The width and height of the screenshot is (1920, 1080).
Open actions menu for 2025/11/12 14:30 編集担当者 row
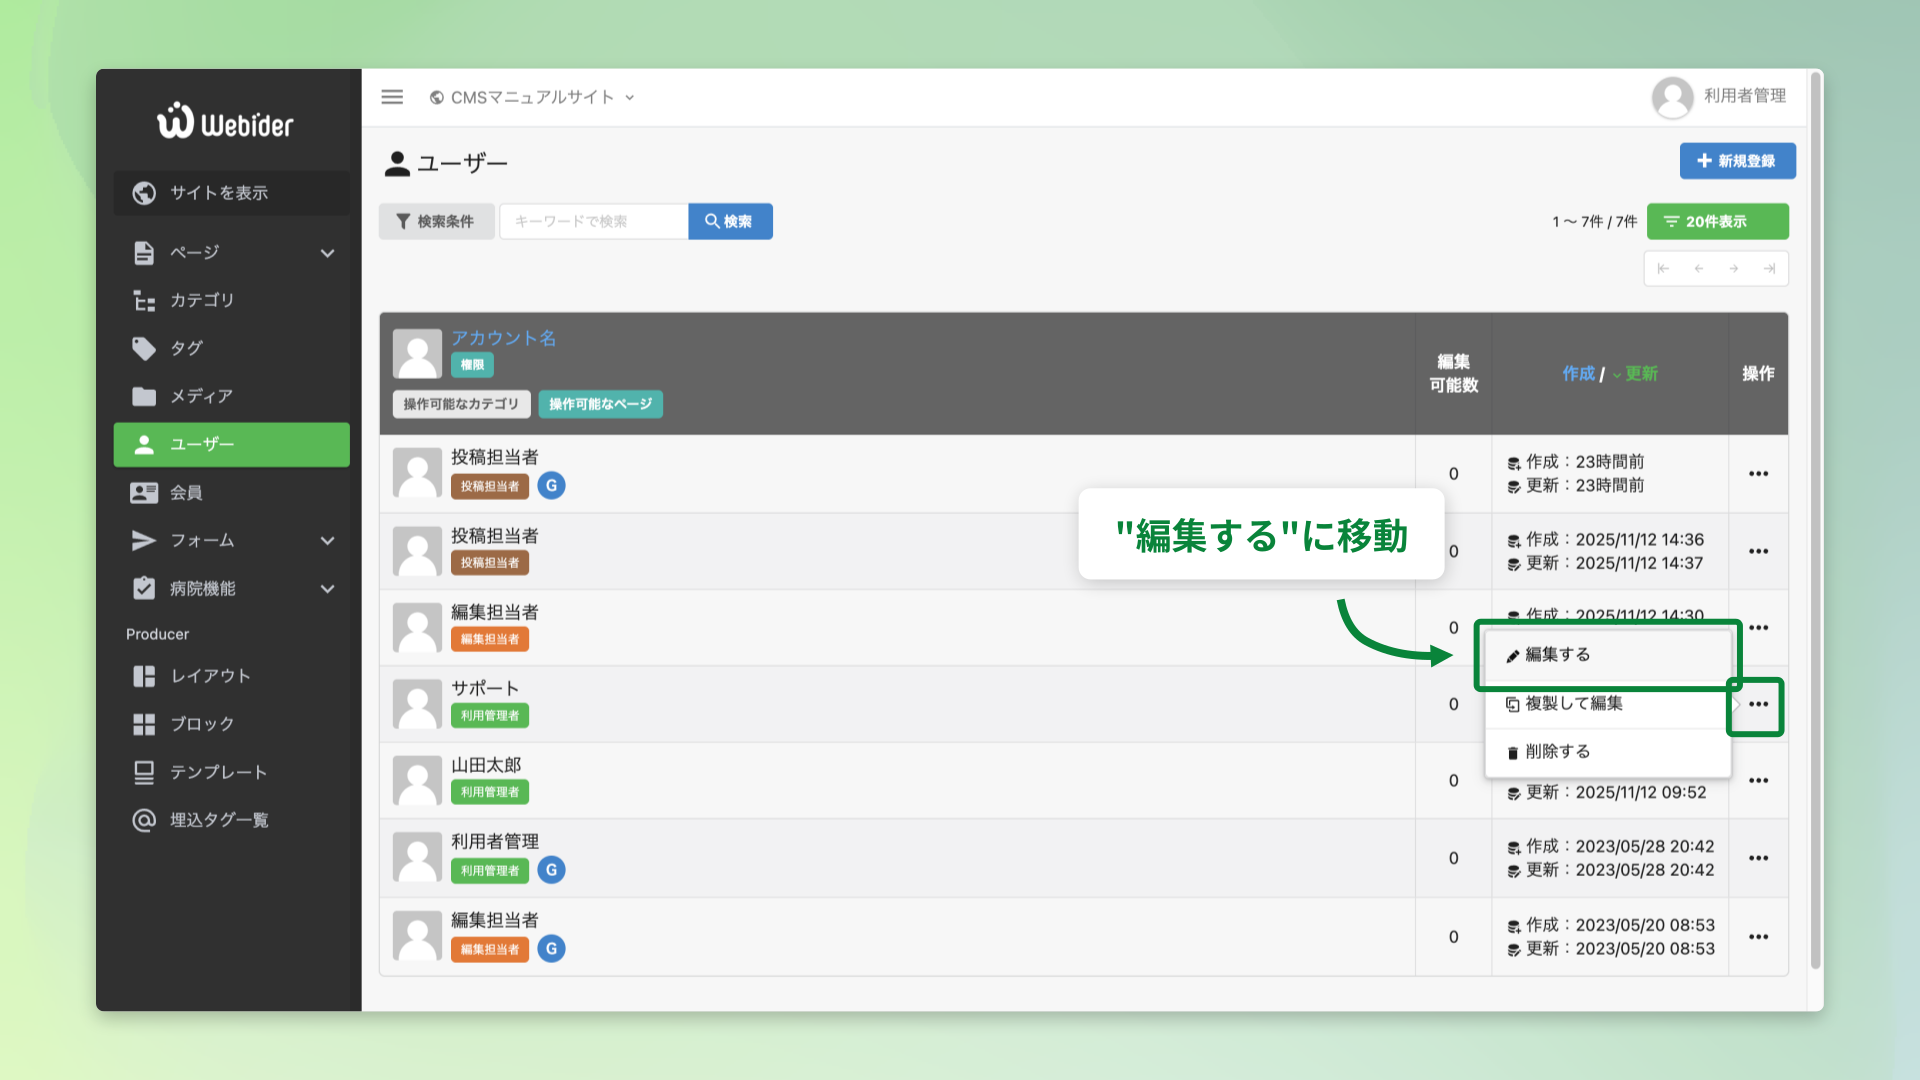pyautogui.click(x=1758, y=628)
